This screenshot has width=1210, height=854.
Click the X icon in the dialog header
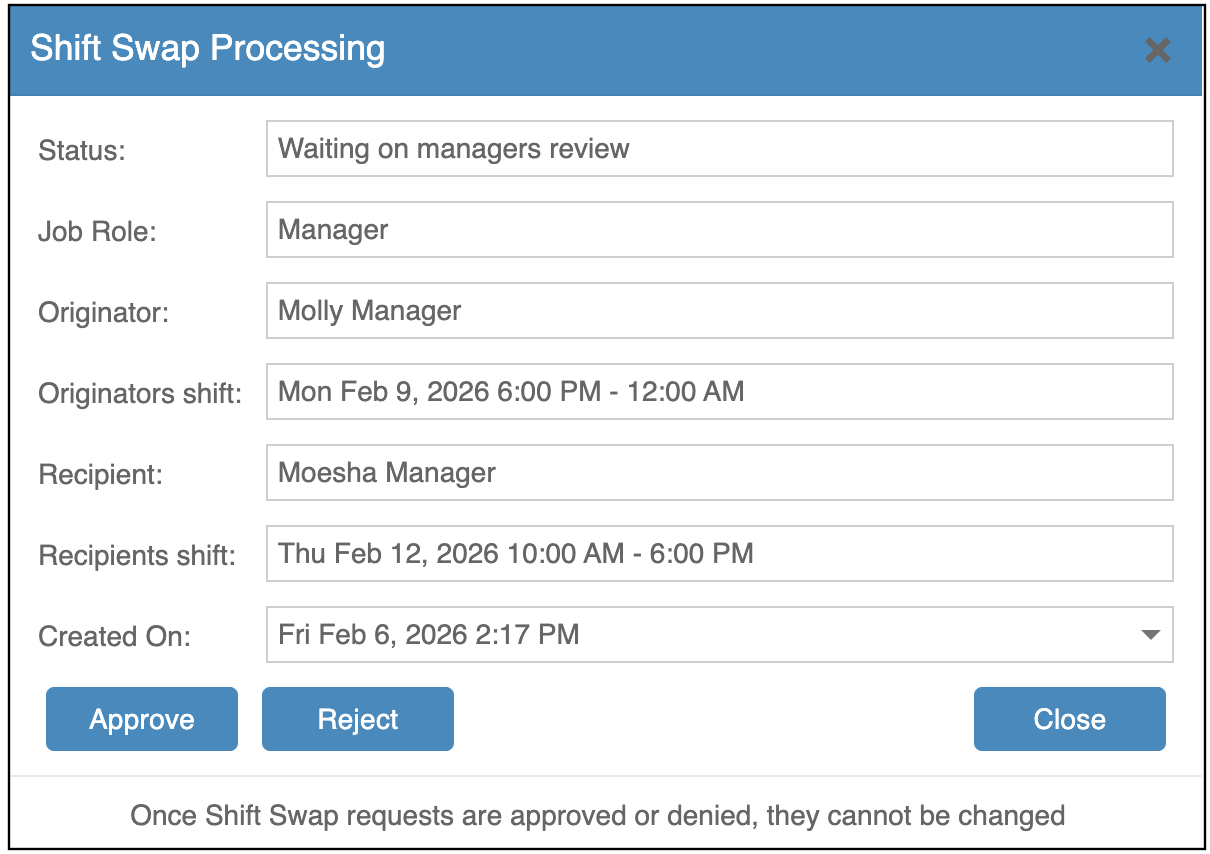pos(1157,50)
